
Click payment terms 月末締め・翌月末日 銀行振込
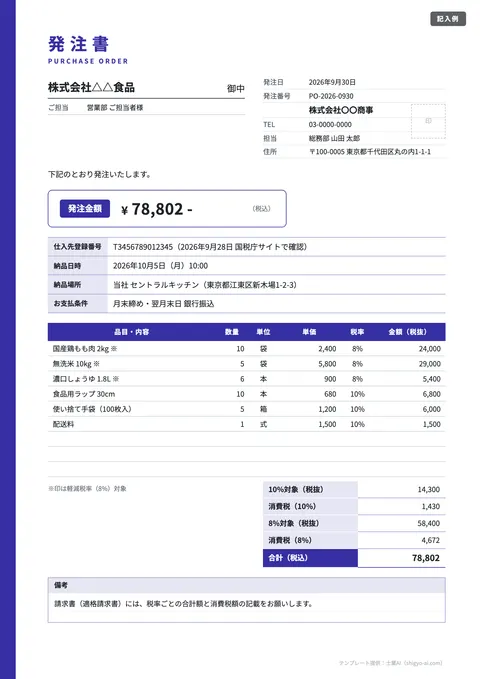pyautogui.click(x=163, y=304)
